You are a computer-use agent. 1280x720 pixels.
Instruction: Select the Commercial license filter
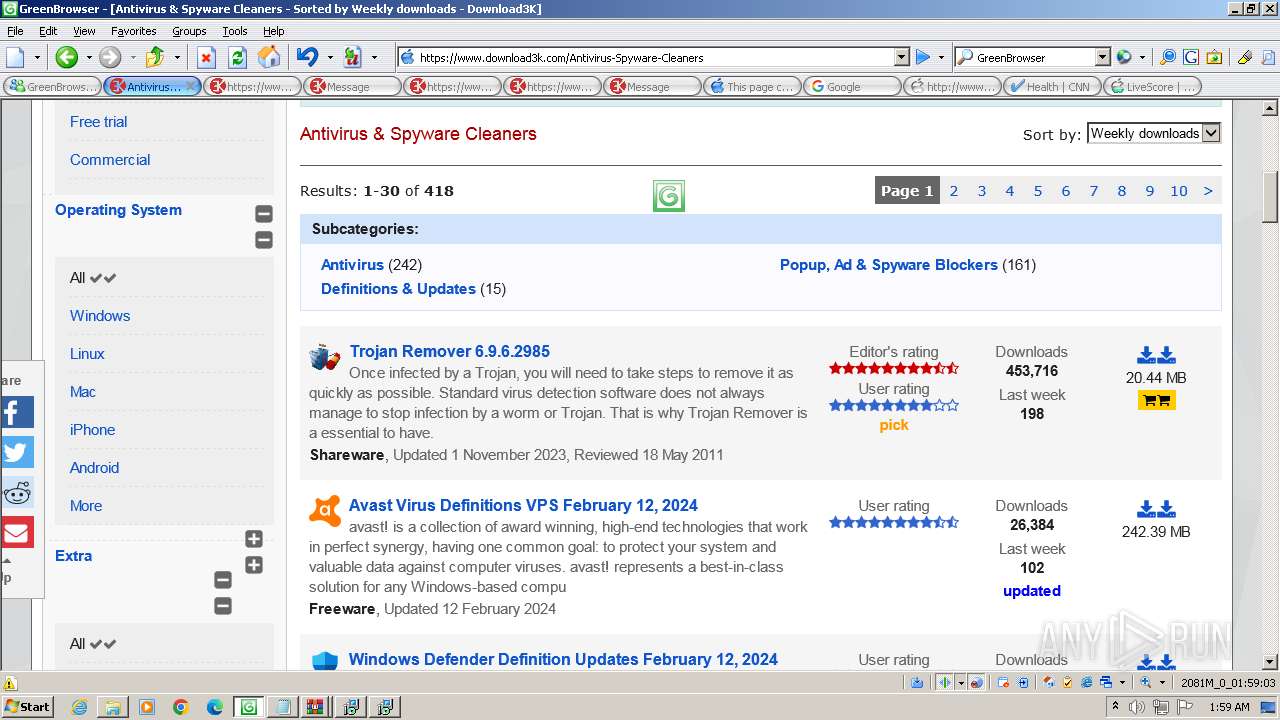coord(110,160)
